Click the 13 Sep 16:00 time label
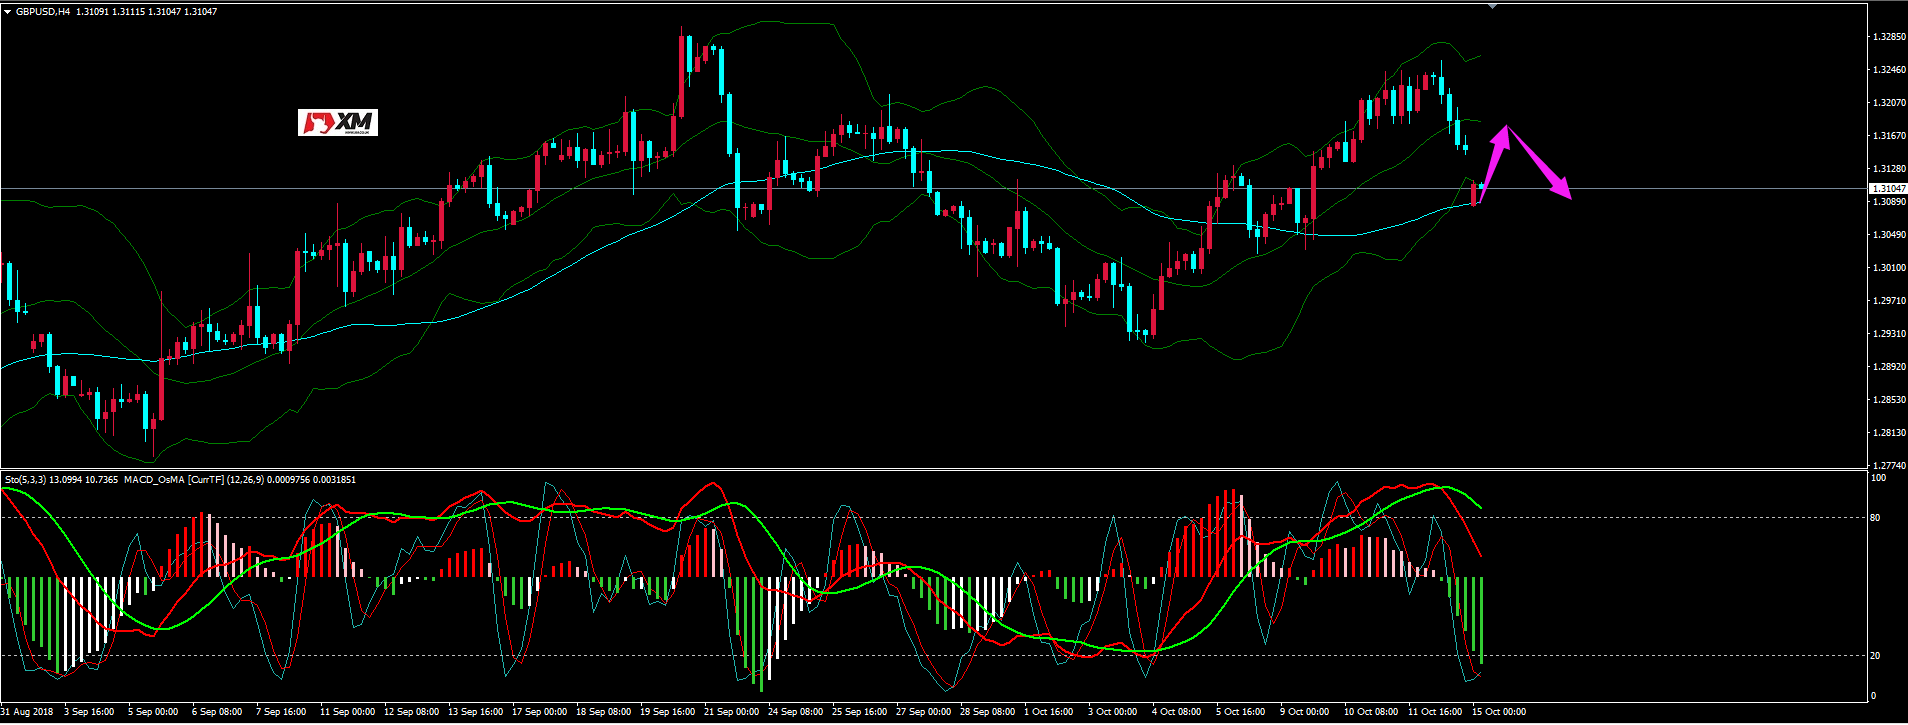This screenshot has height=725, width=1908. coord(475,712)
